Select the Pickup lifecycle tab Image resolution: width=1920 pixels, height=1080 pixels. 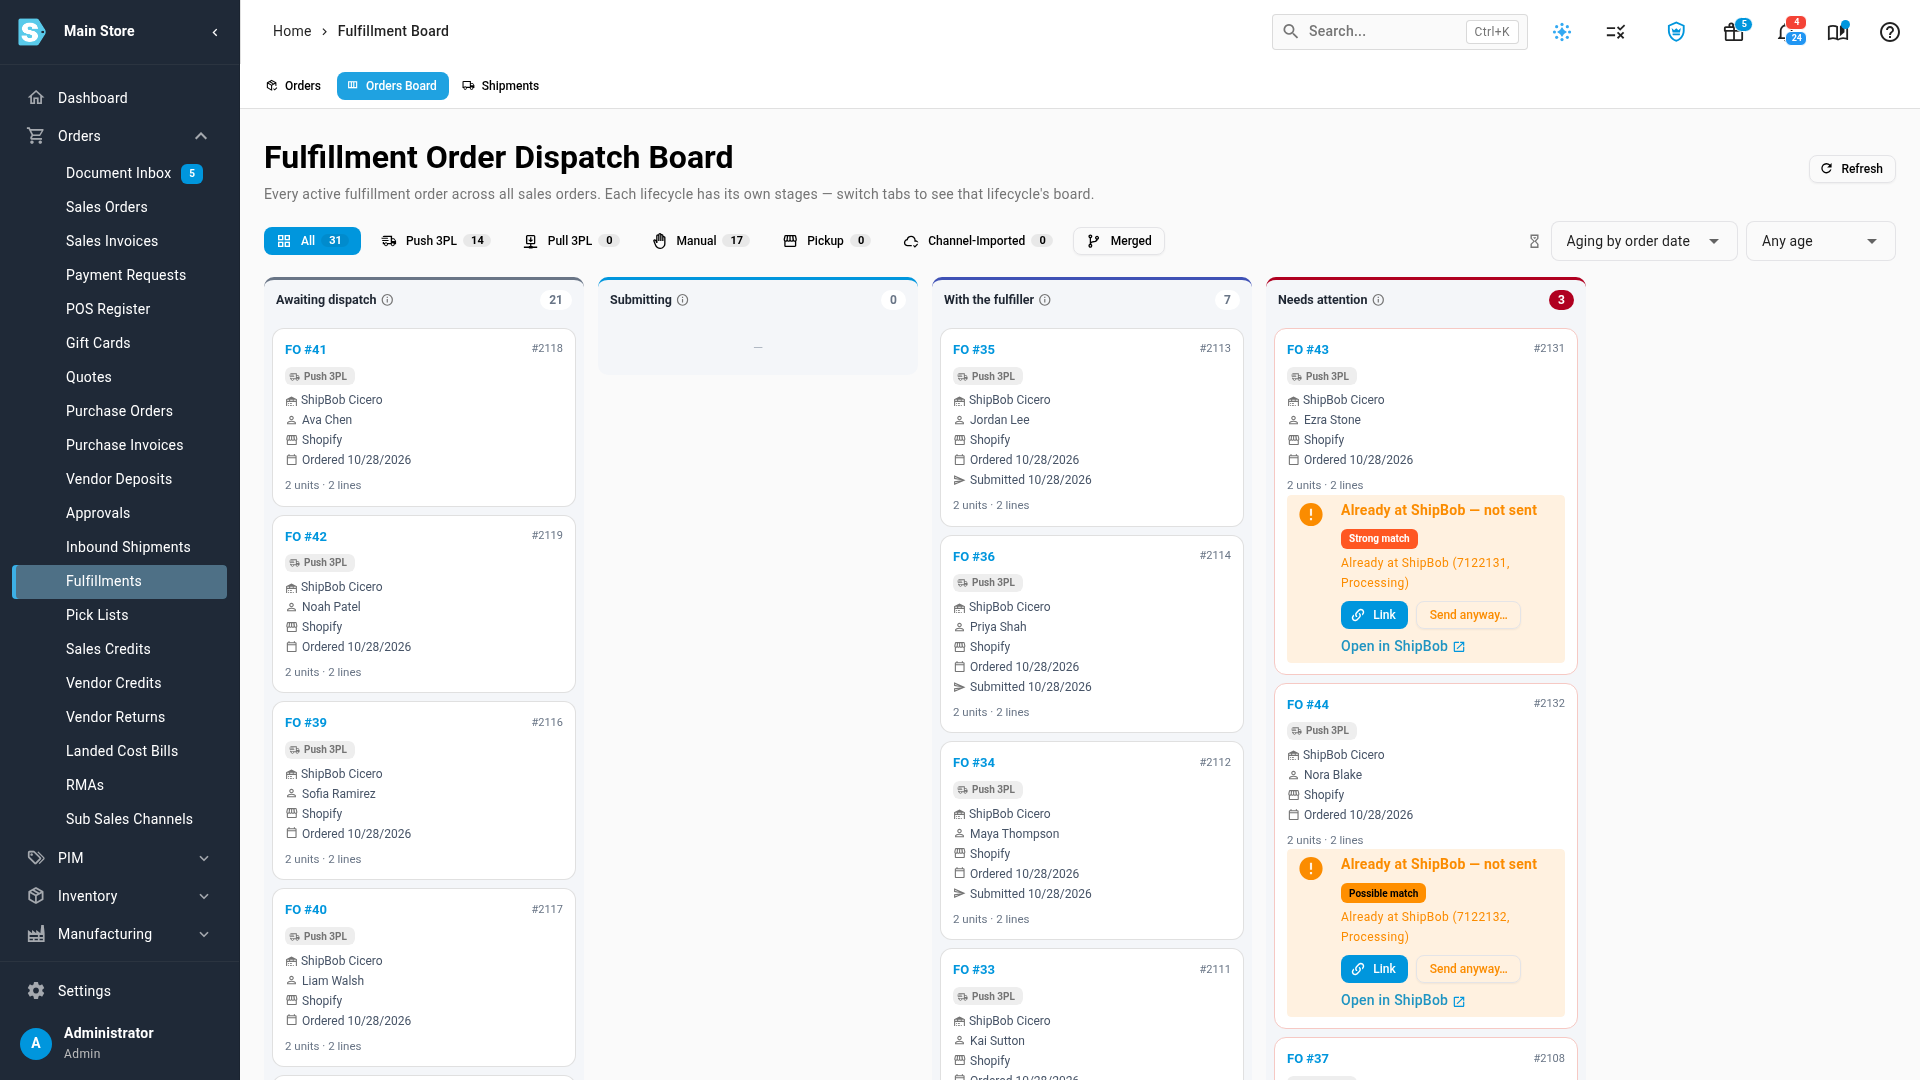point(826,241)
